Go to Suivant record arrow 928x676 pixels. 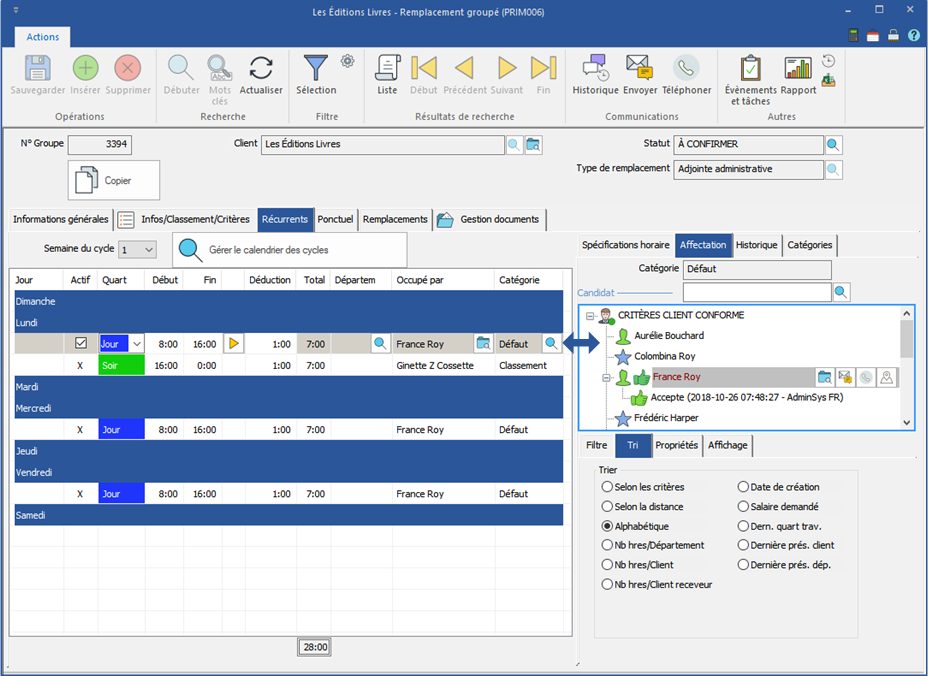[x=507, y=67]
